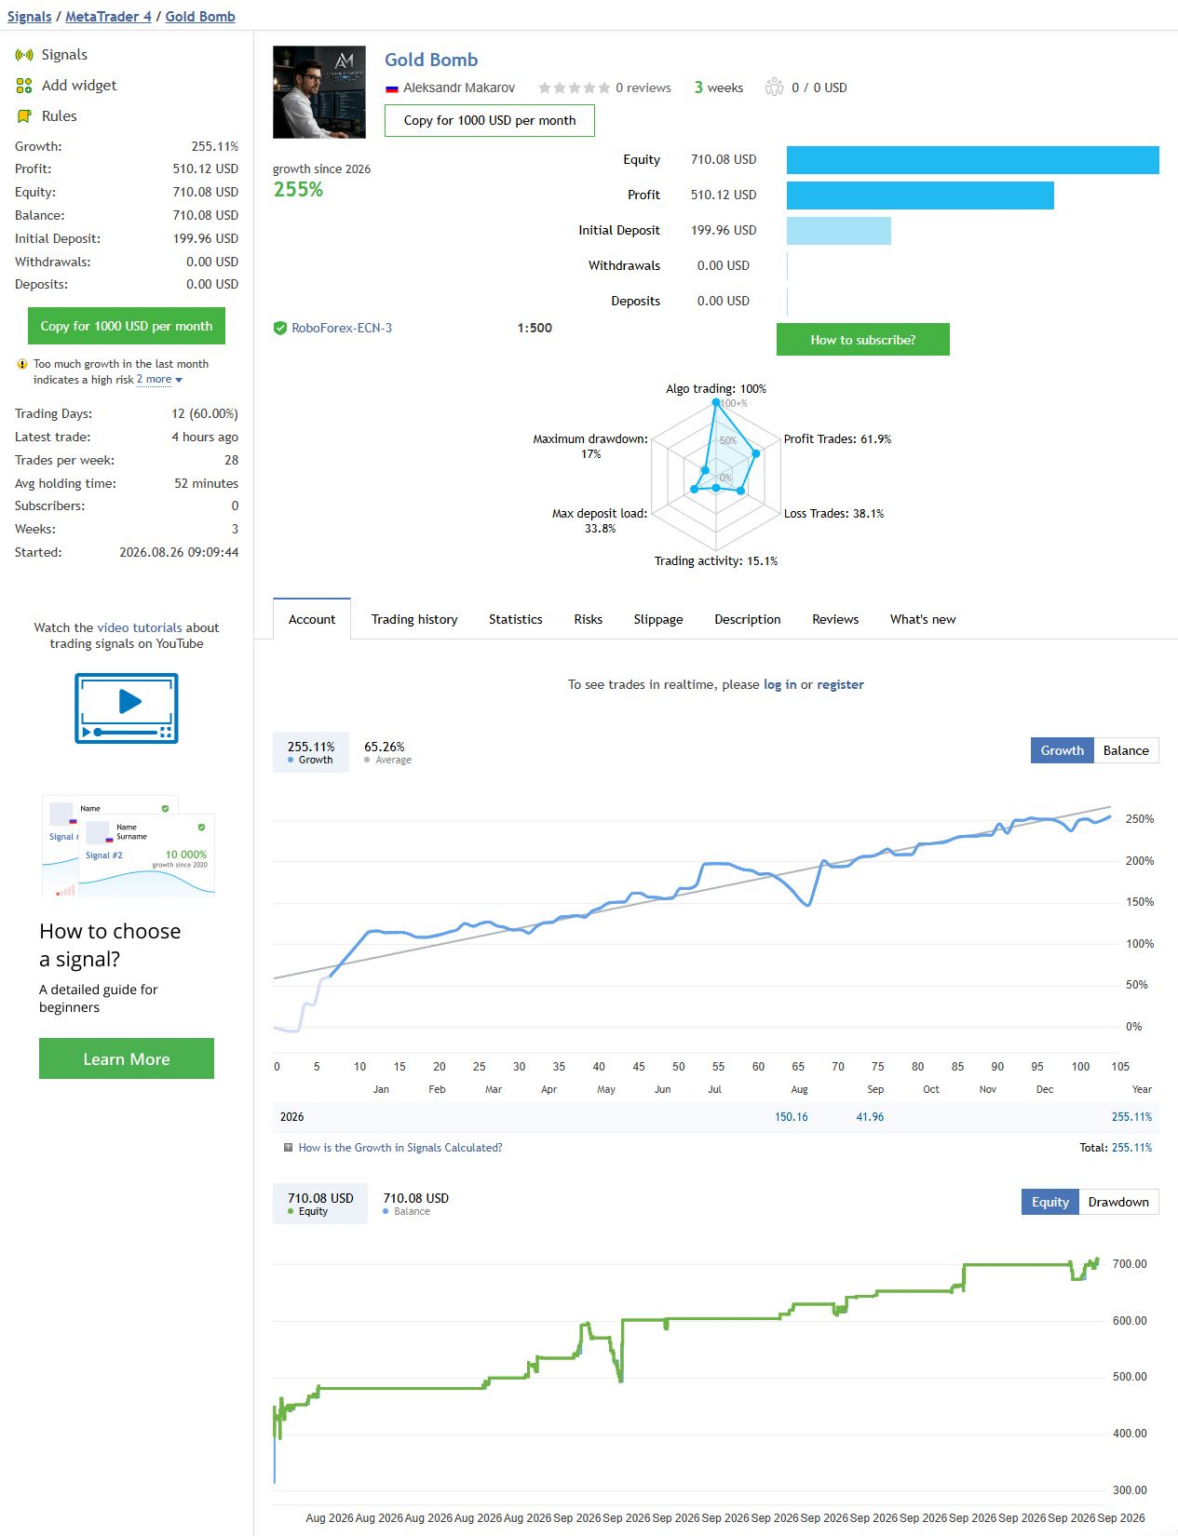1178x1536 pixels.
Task: Click the Add widget grid icon
Action: pyautogui.click(x=24, y=86)
